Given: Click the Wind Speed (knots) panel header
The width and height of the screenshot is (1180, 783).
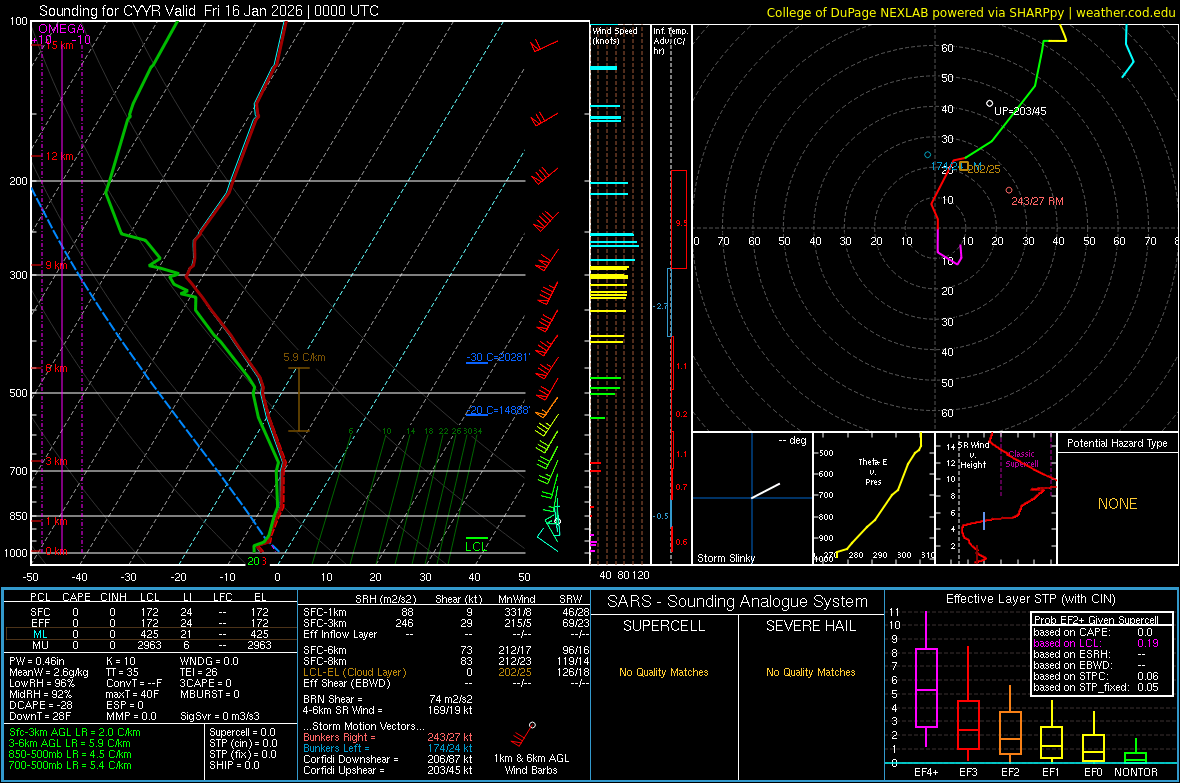Looking at the screenshot, I should point(615,35).
